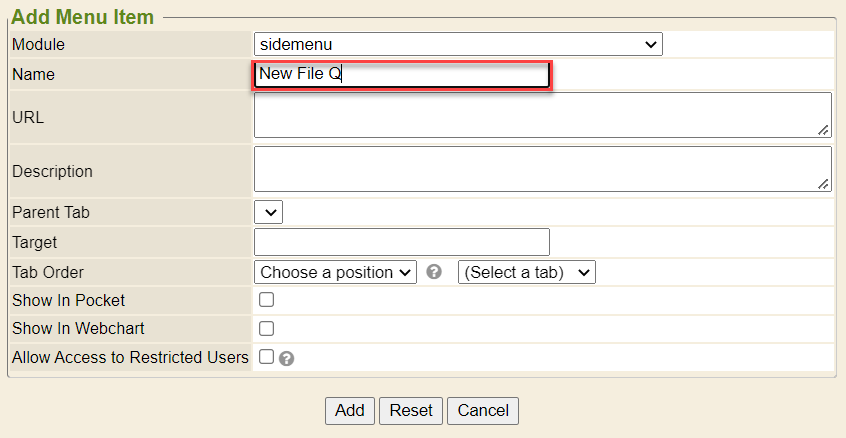Viewport: 846px width, 438px height.
Task: Click the Add Menu Item heading
Action: [83, 17]
